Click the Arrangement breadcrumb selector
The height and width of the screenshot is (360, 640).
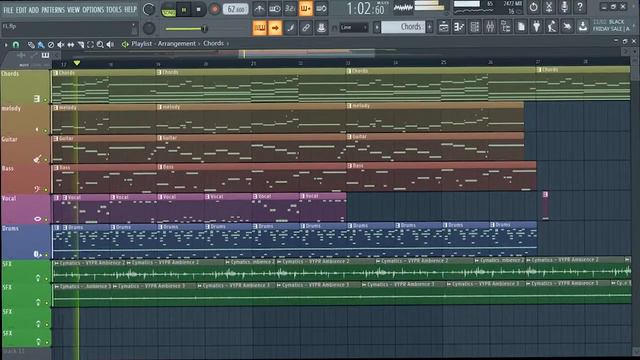[177, 44]
